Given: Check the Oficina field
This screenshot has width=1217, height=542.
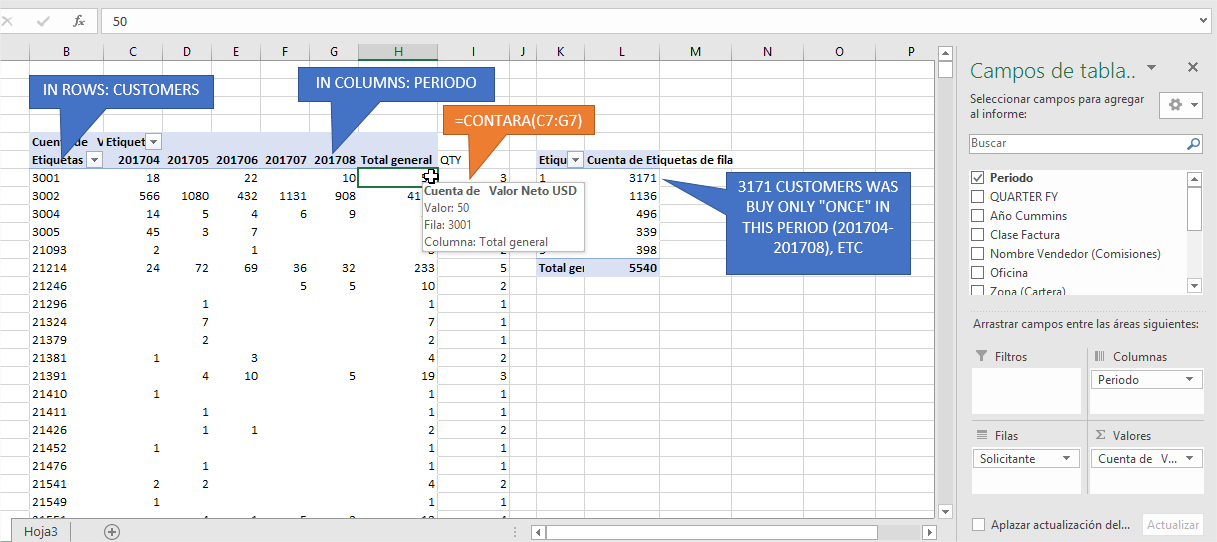Looking at the screenshot, I should 978,272.
